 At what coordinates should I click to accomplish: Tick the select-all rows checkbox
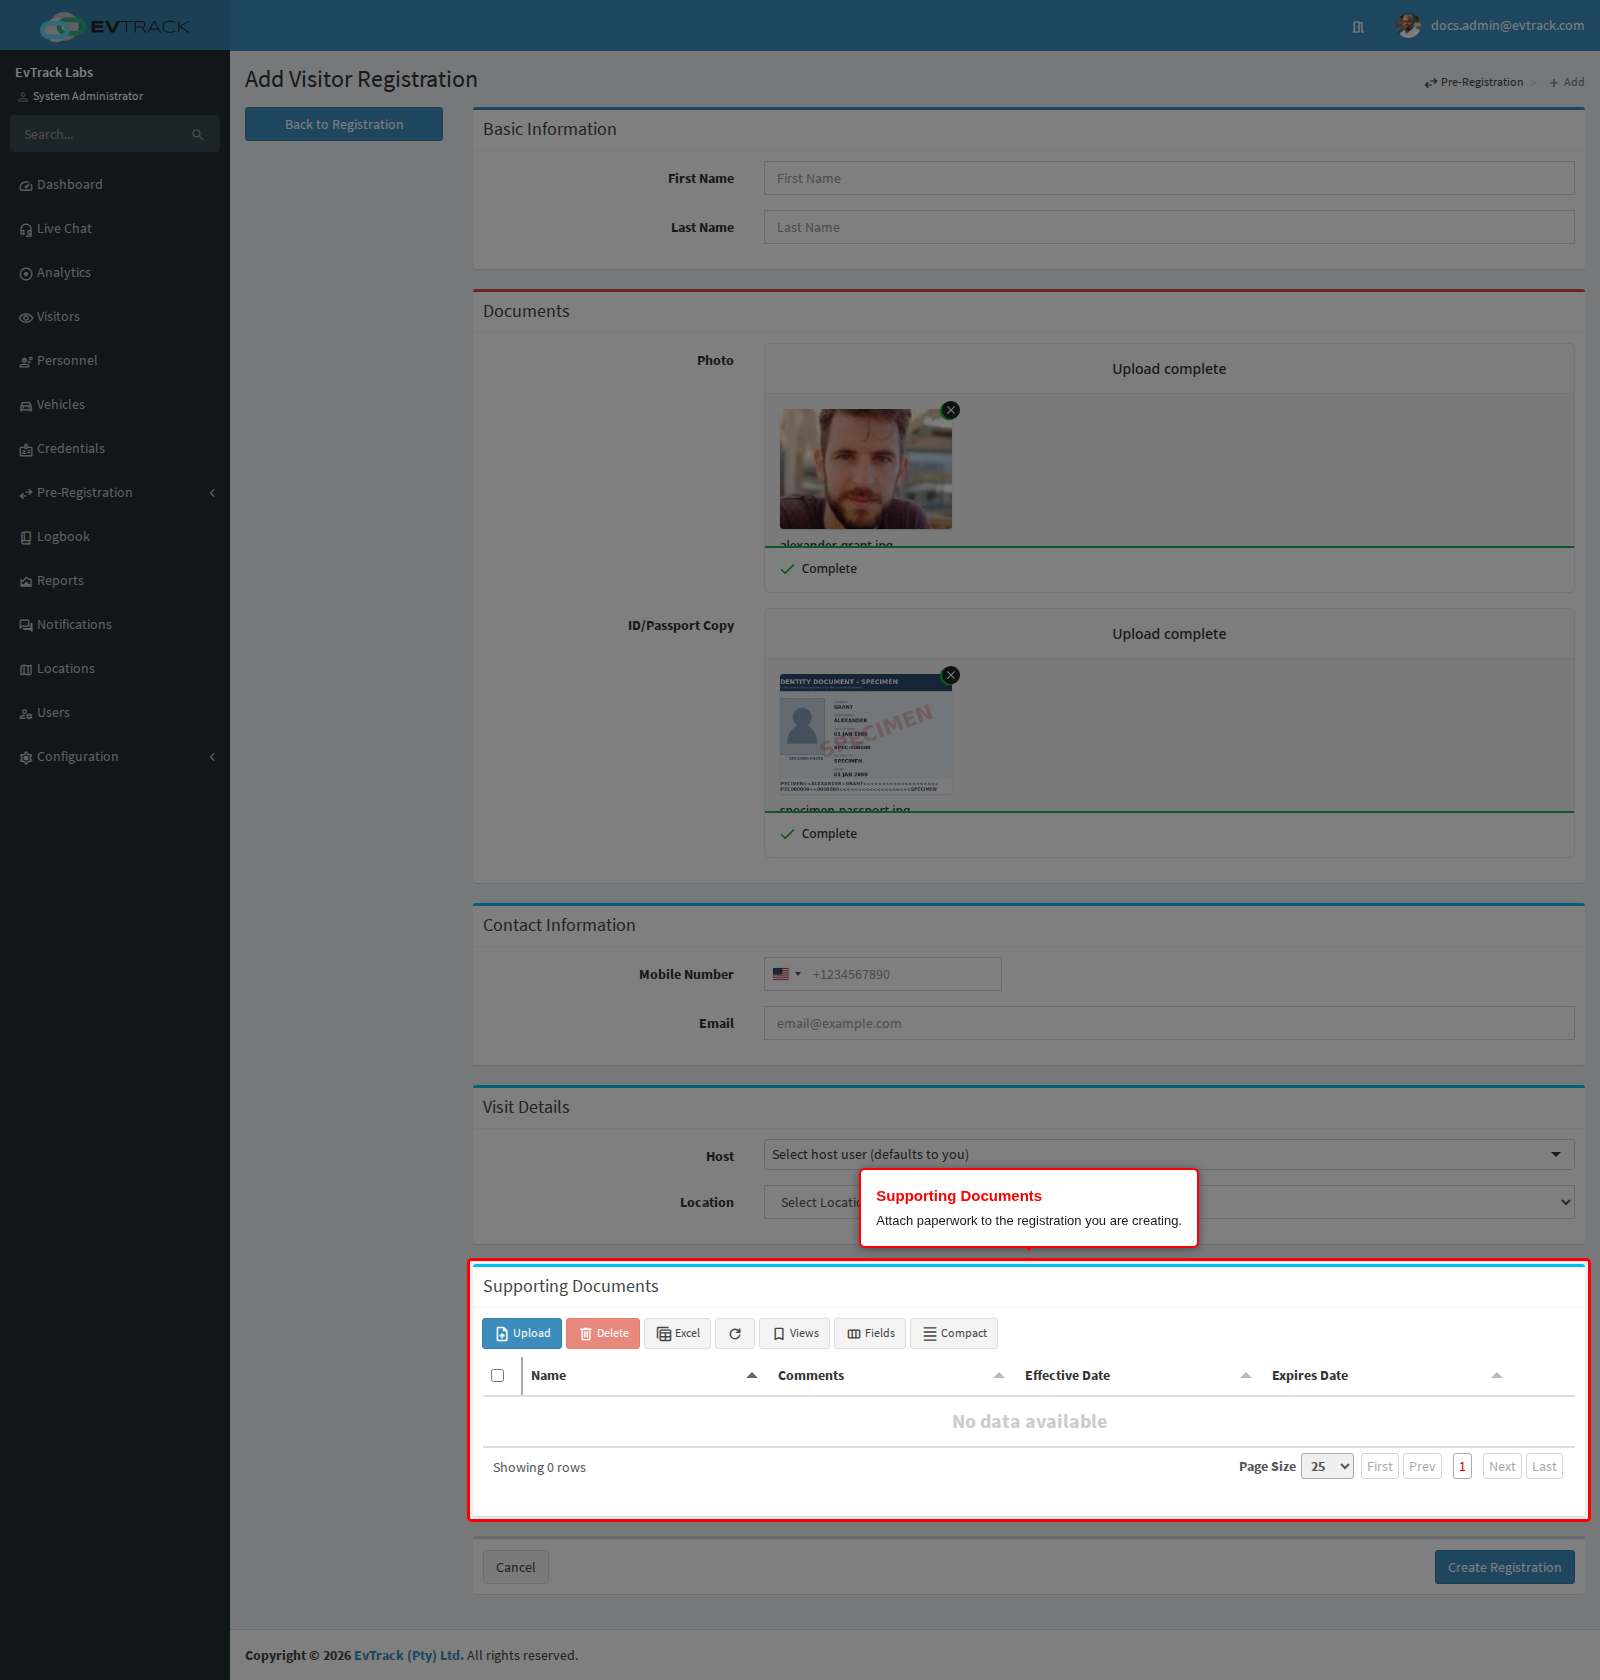[x=497, y=1376]
